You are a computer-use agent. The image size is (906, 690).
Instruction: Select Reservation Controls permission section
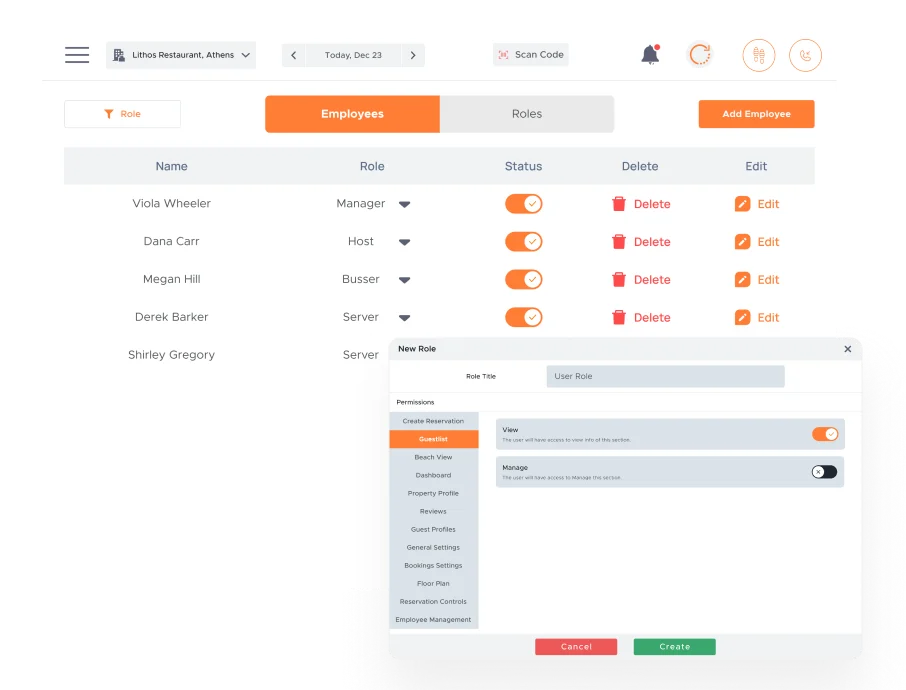pyautogui.click(x=434, y=602)
